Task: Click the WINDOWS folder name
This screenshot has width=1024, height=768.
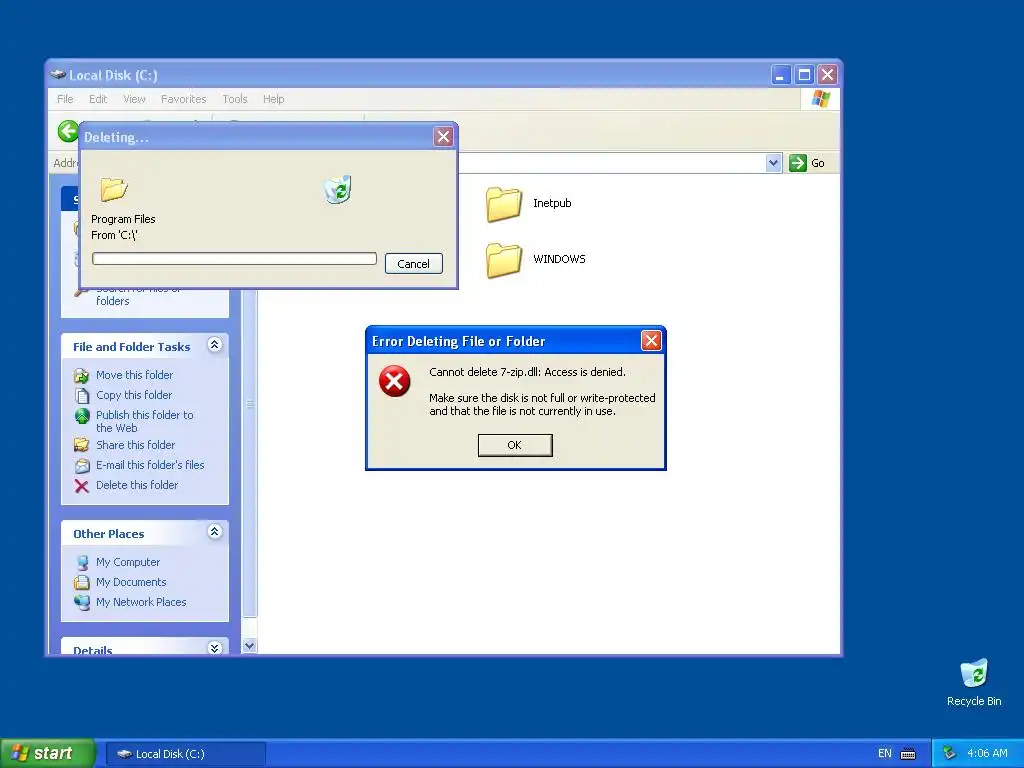Action: 559,259
